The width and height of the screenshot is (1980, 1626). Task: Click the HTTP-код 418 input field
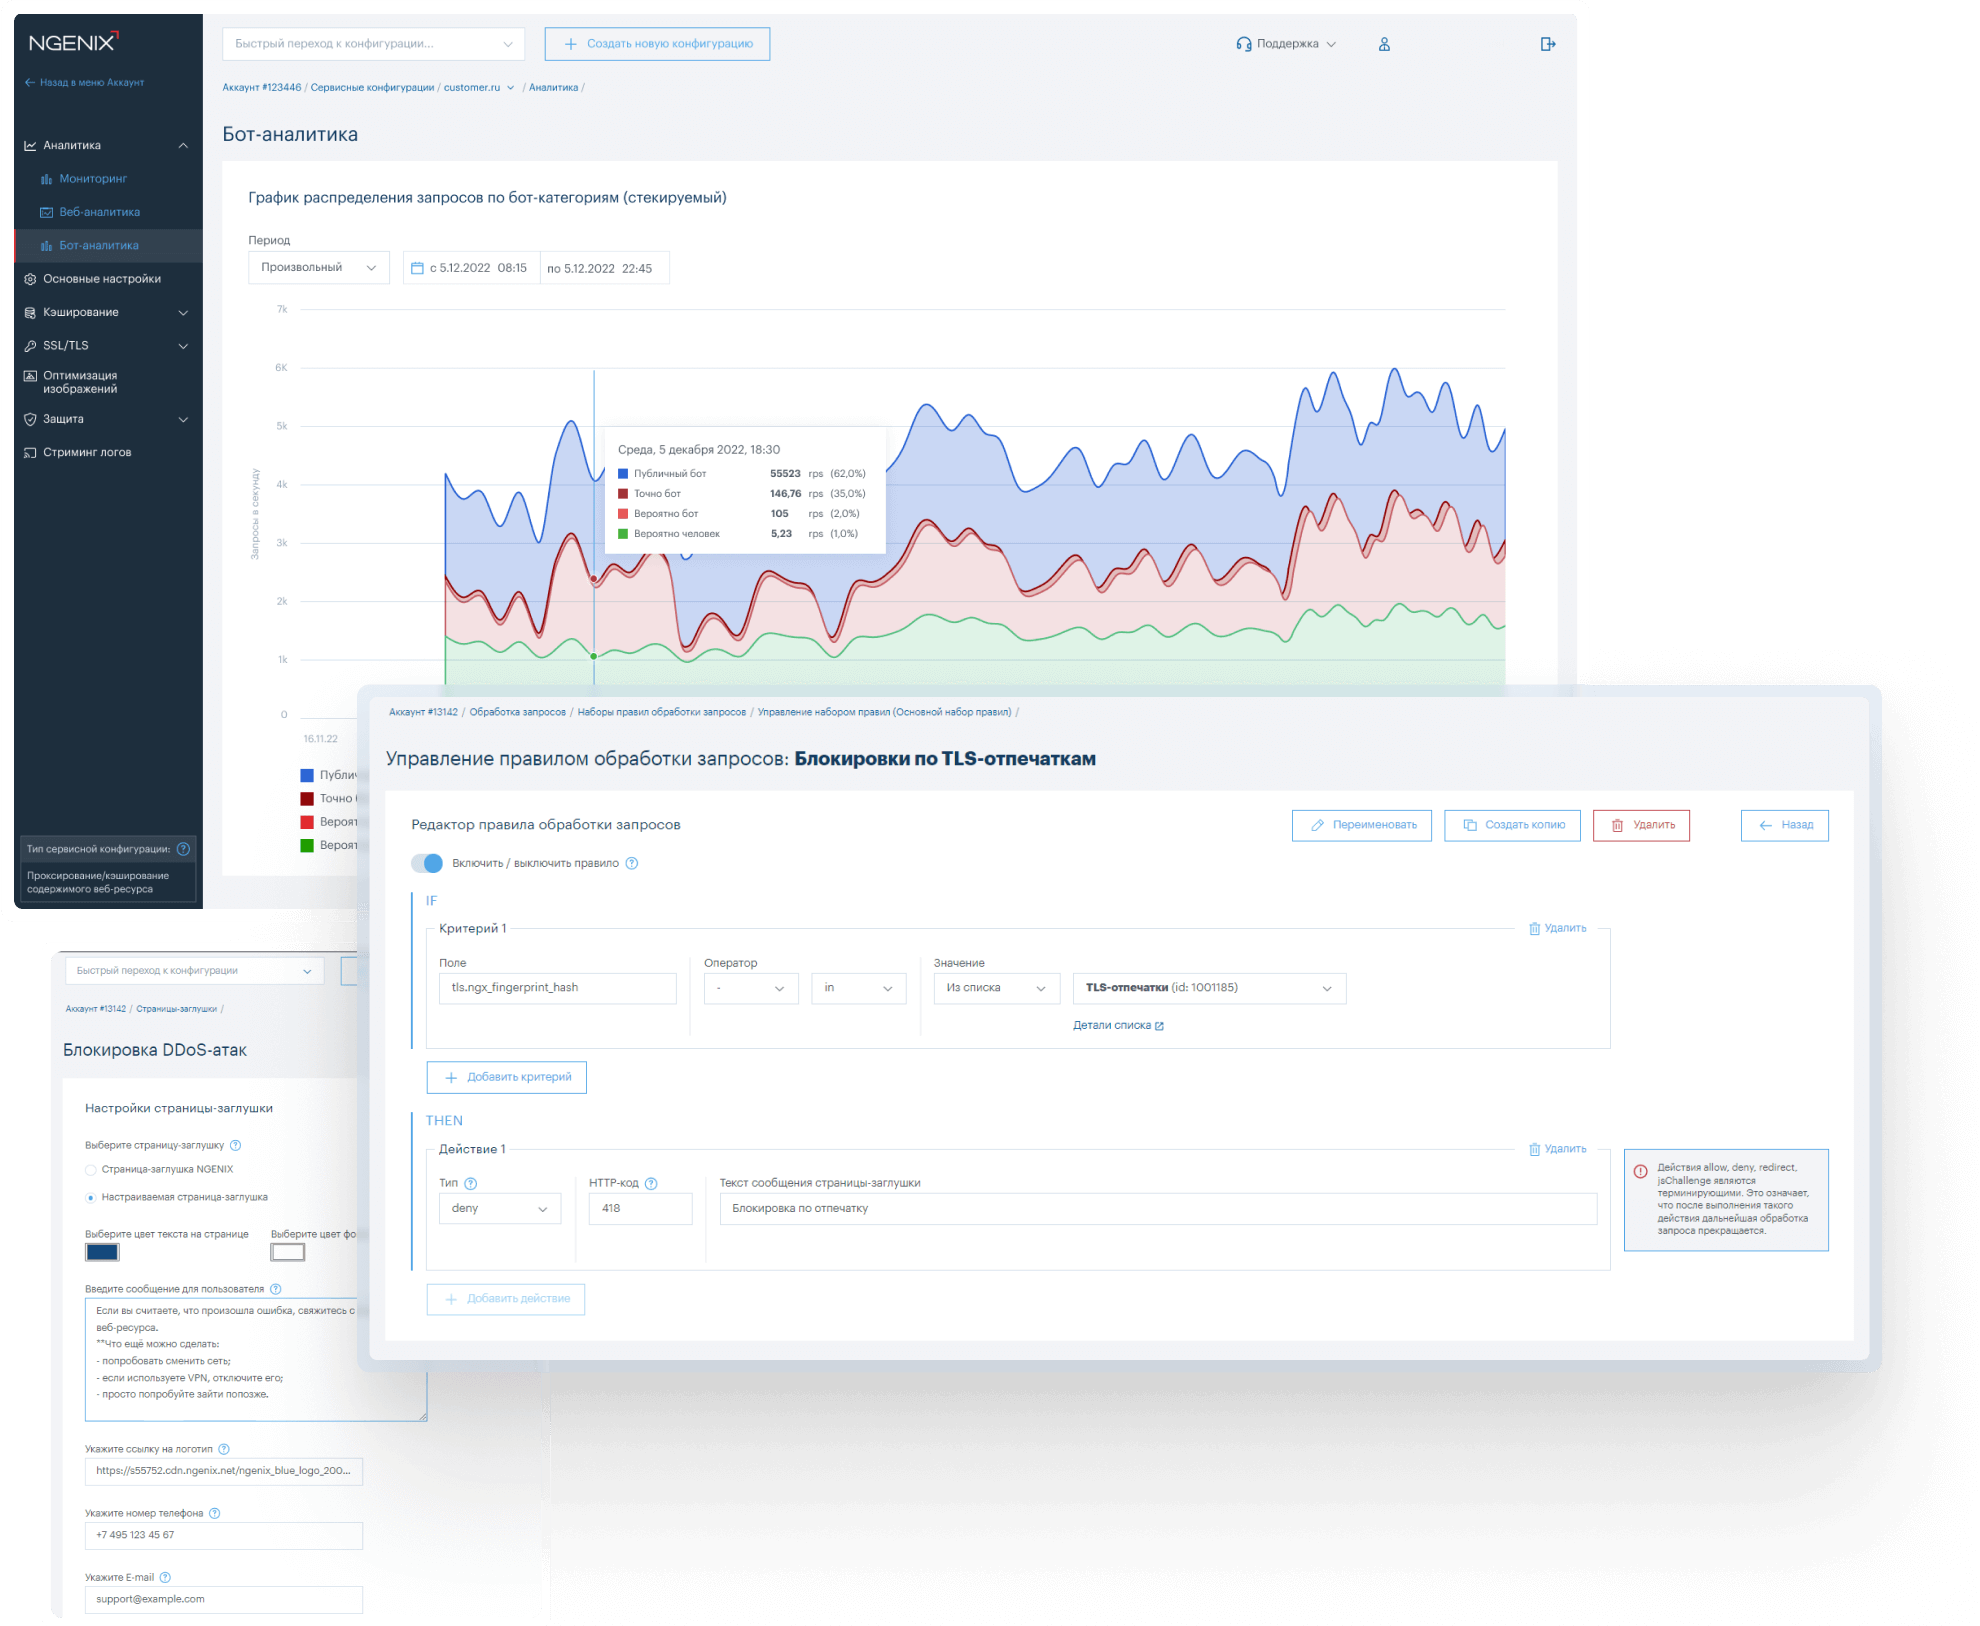click(641, 1209)
